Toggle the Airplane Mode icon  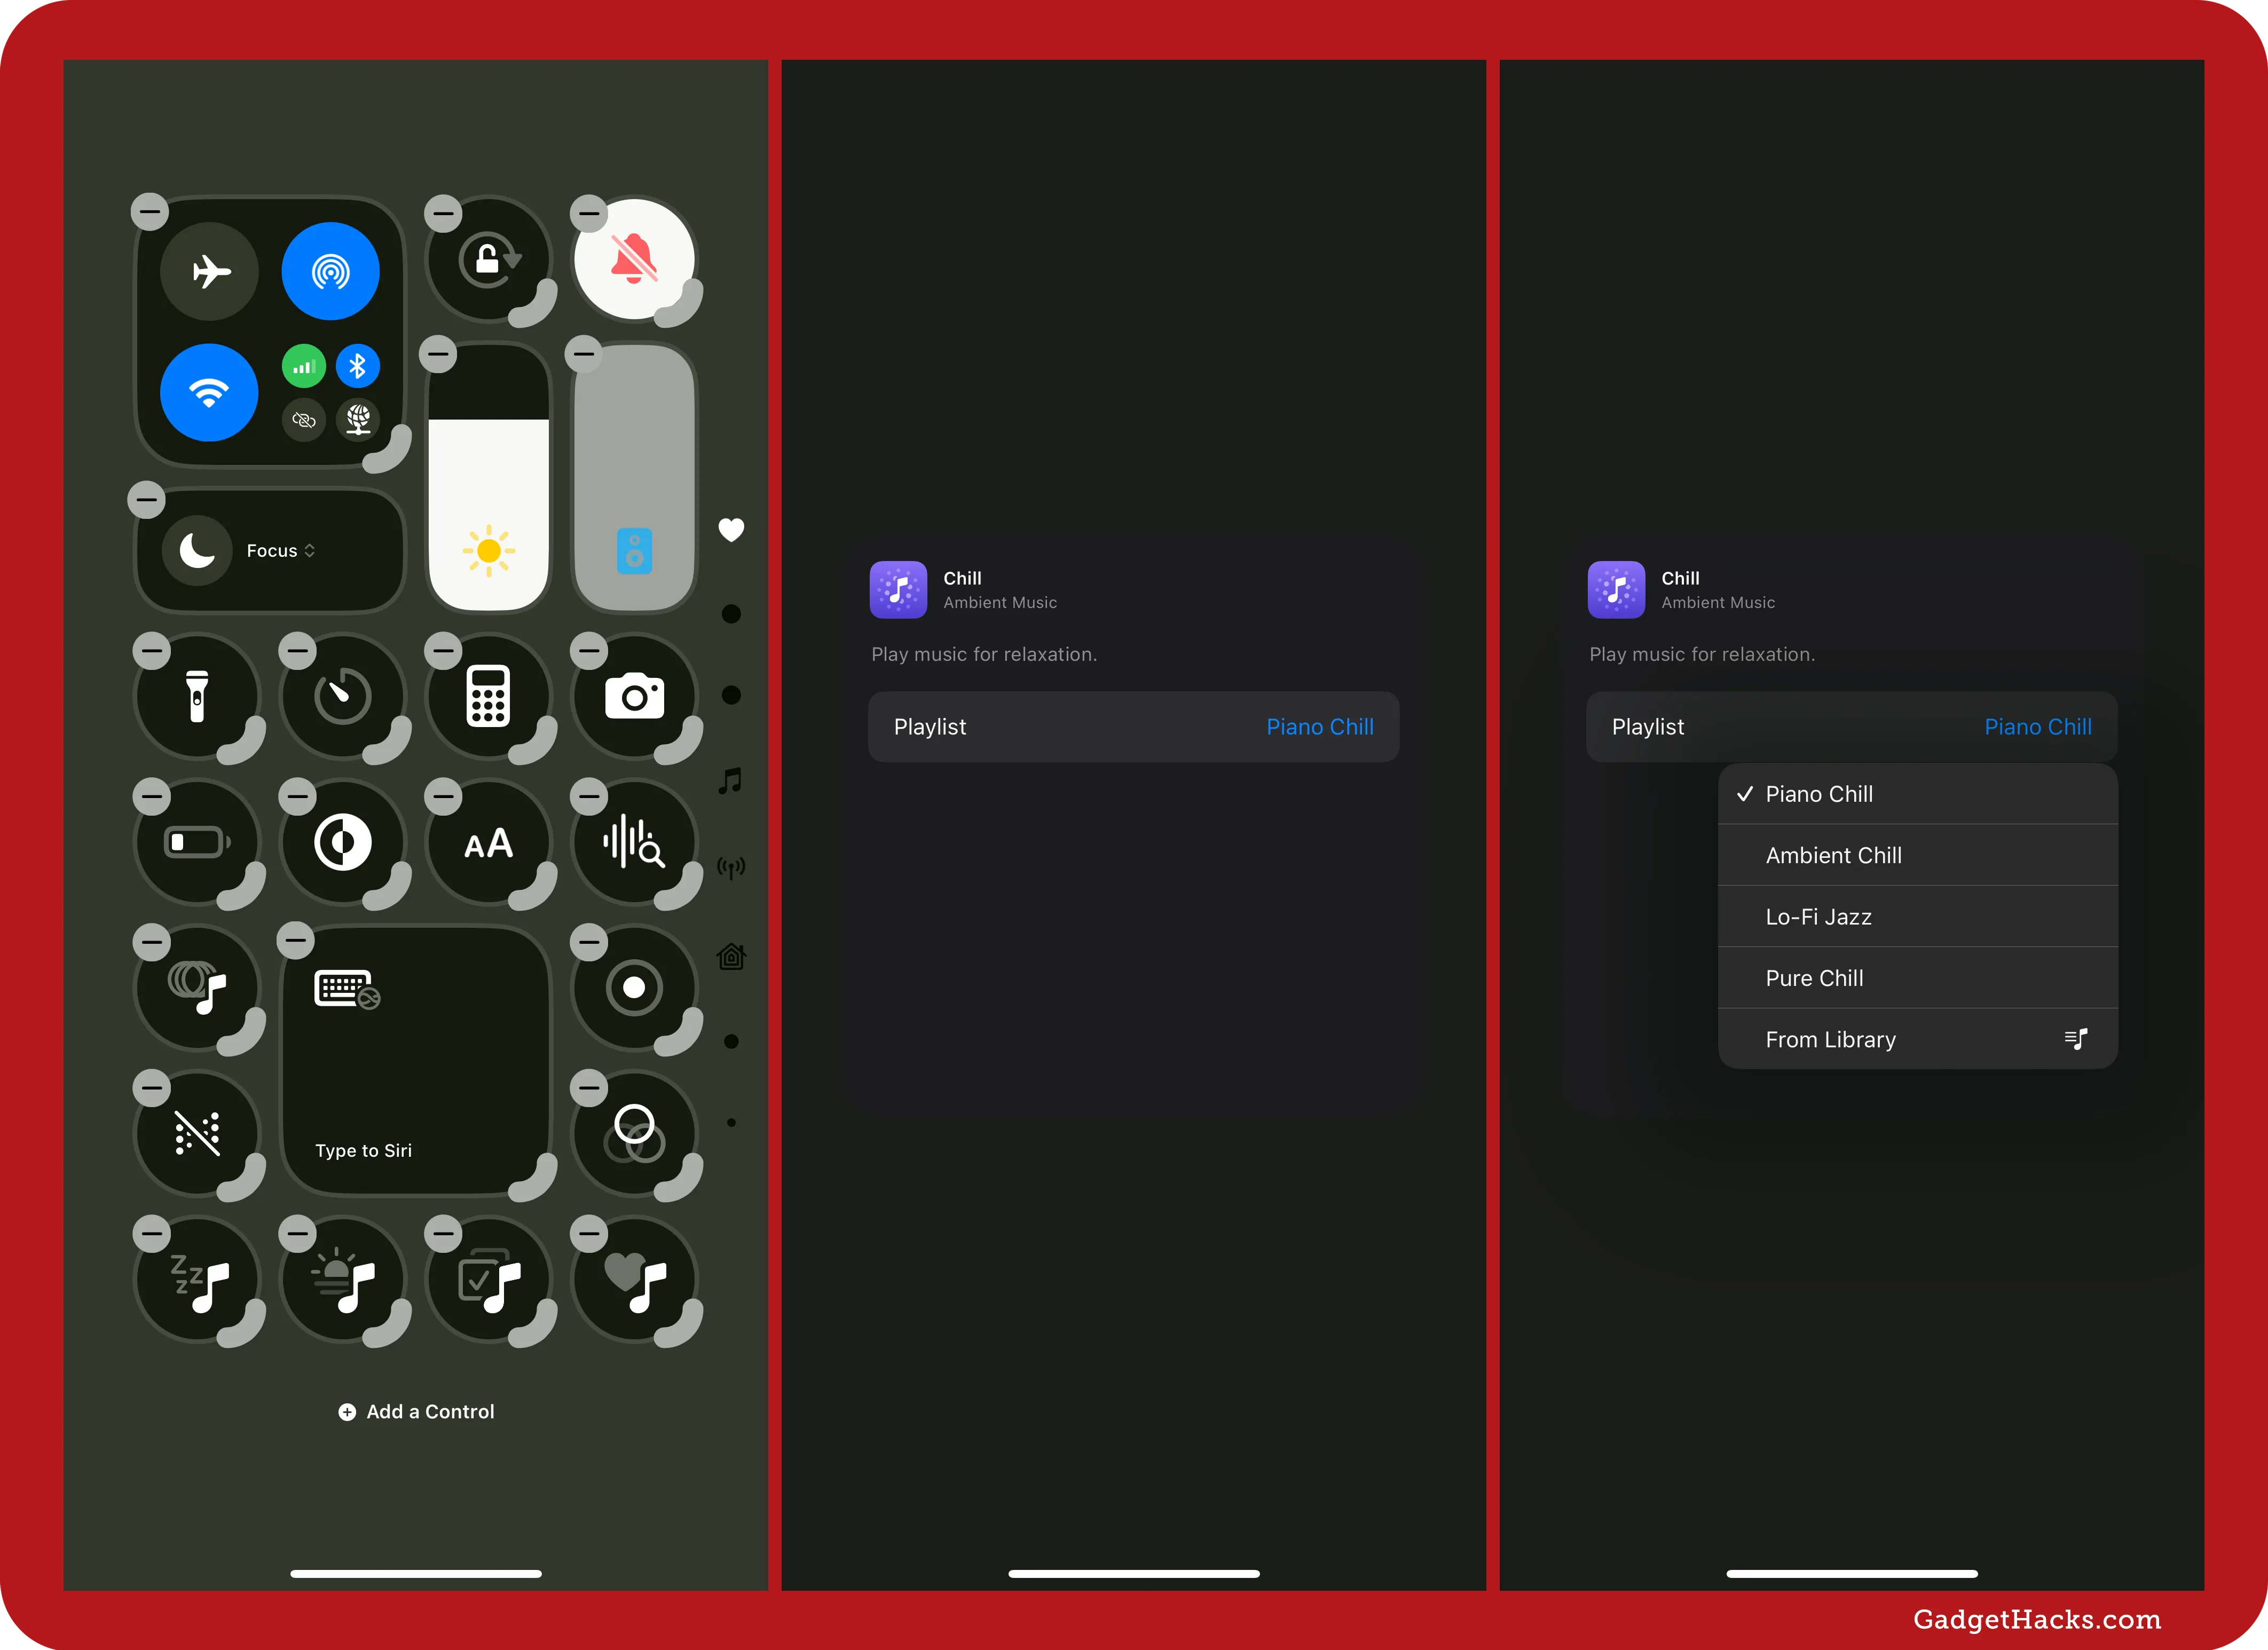point(211,273)
